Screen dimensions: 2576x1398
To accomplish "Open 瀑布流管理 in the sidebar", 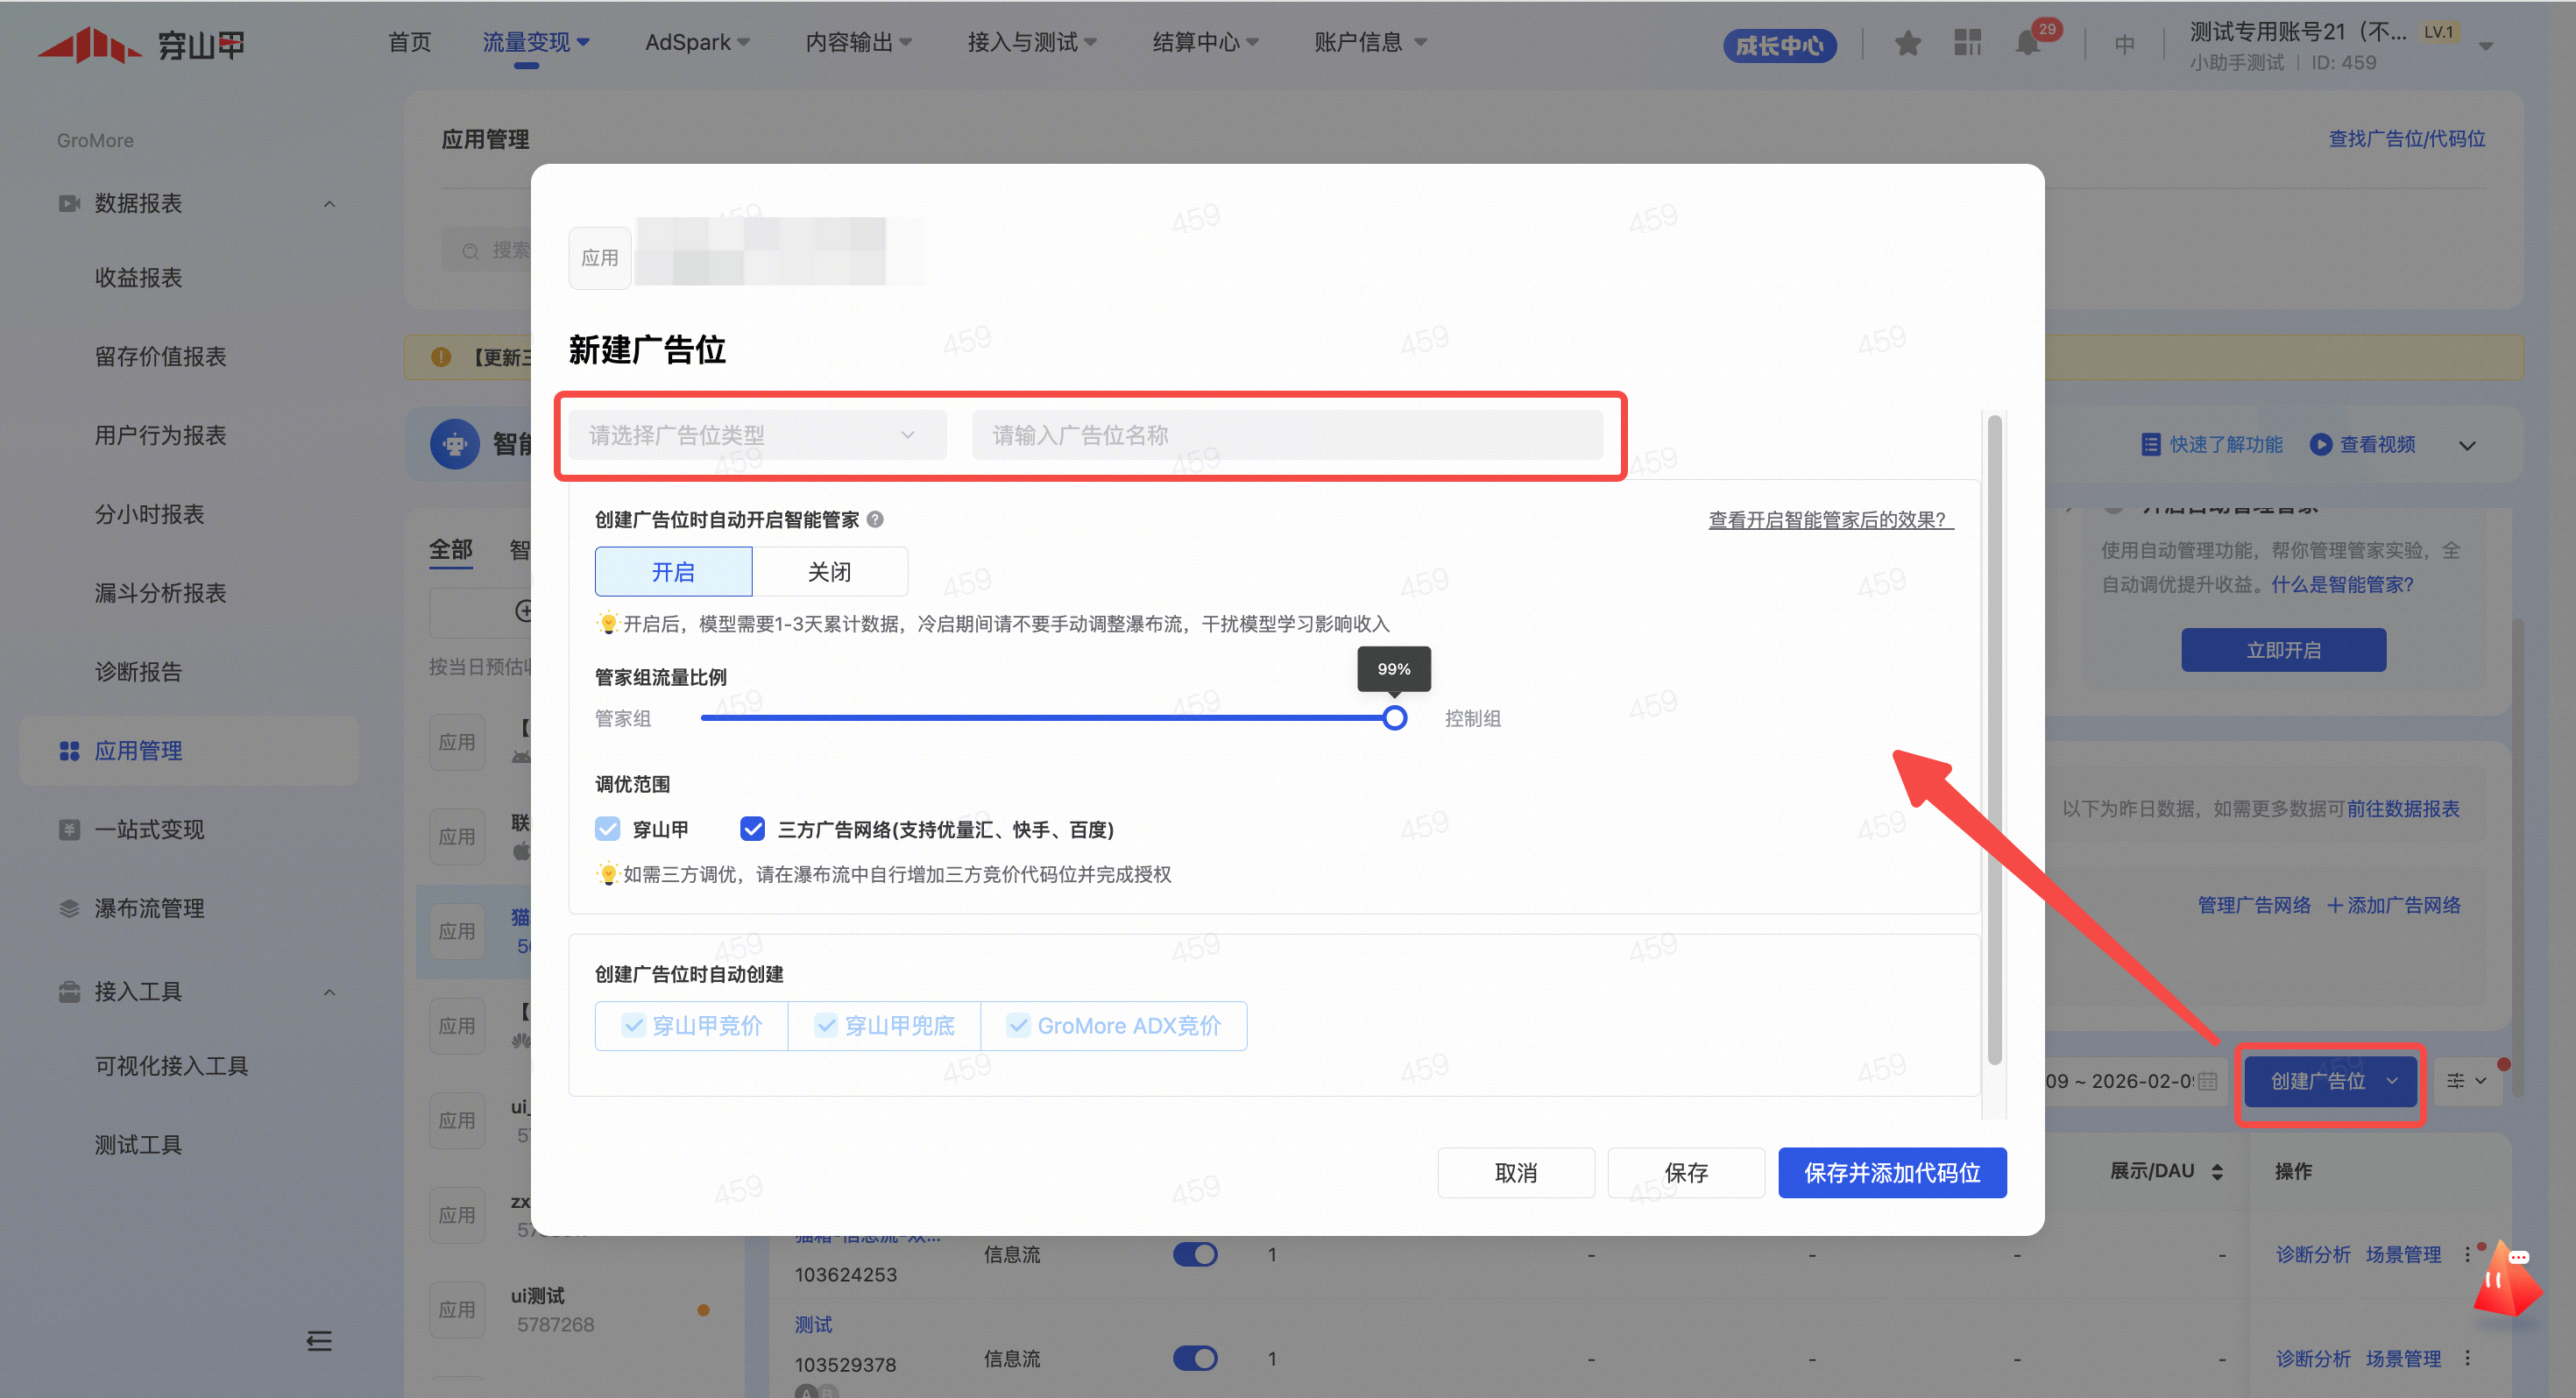I will (149, 908).
